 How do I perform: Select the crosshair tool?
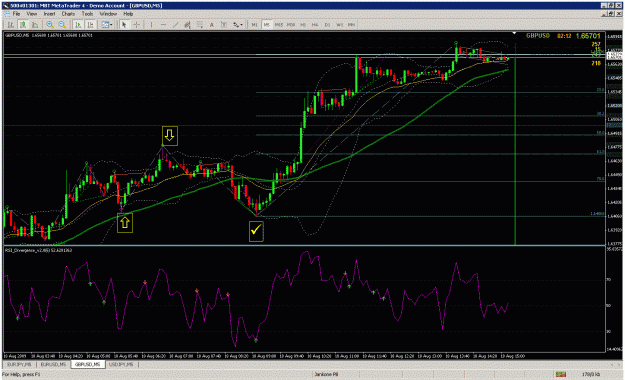tap(136, 25)
